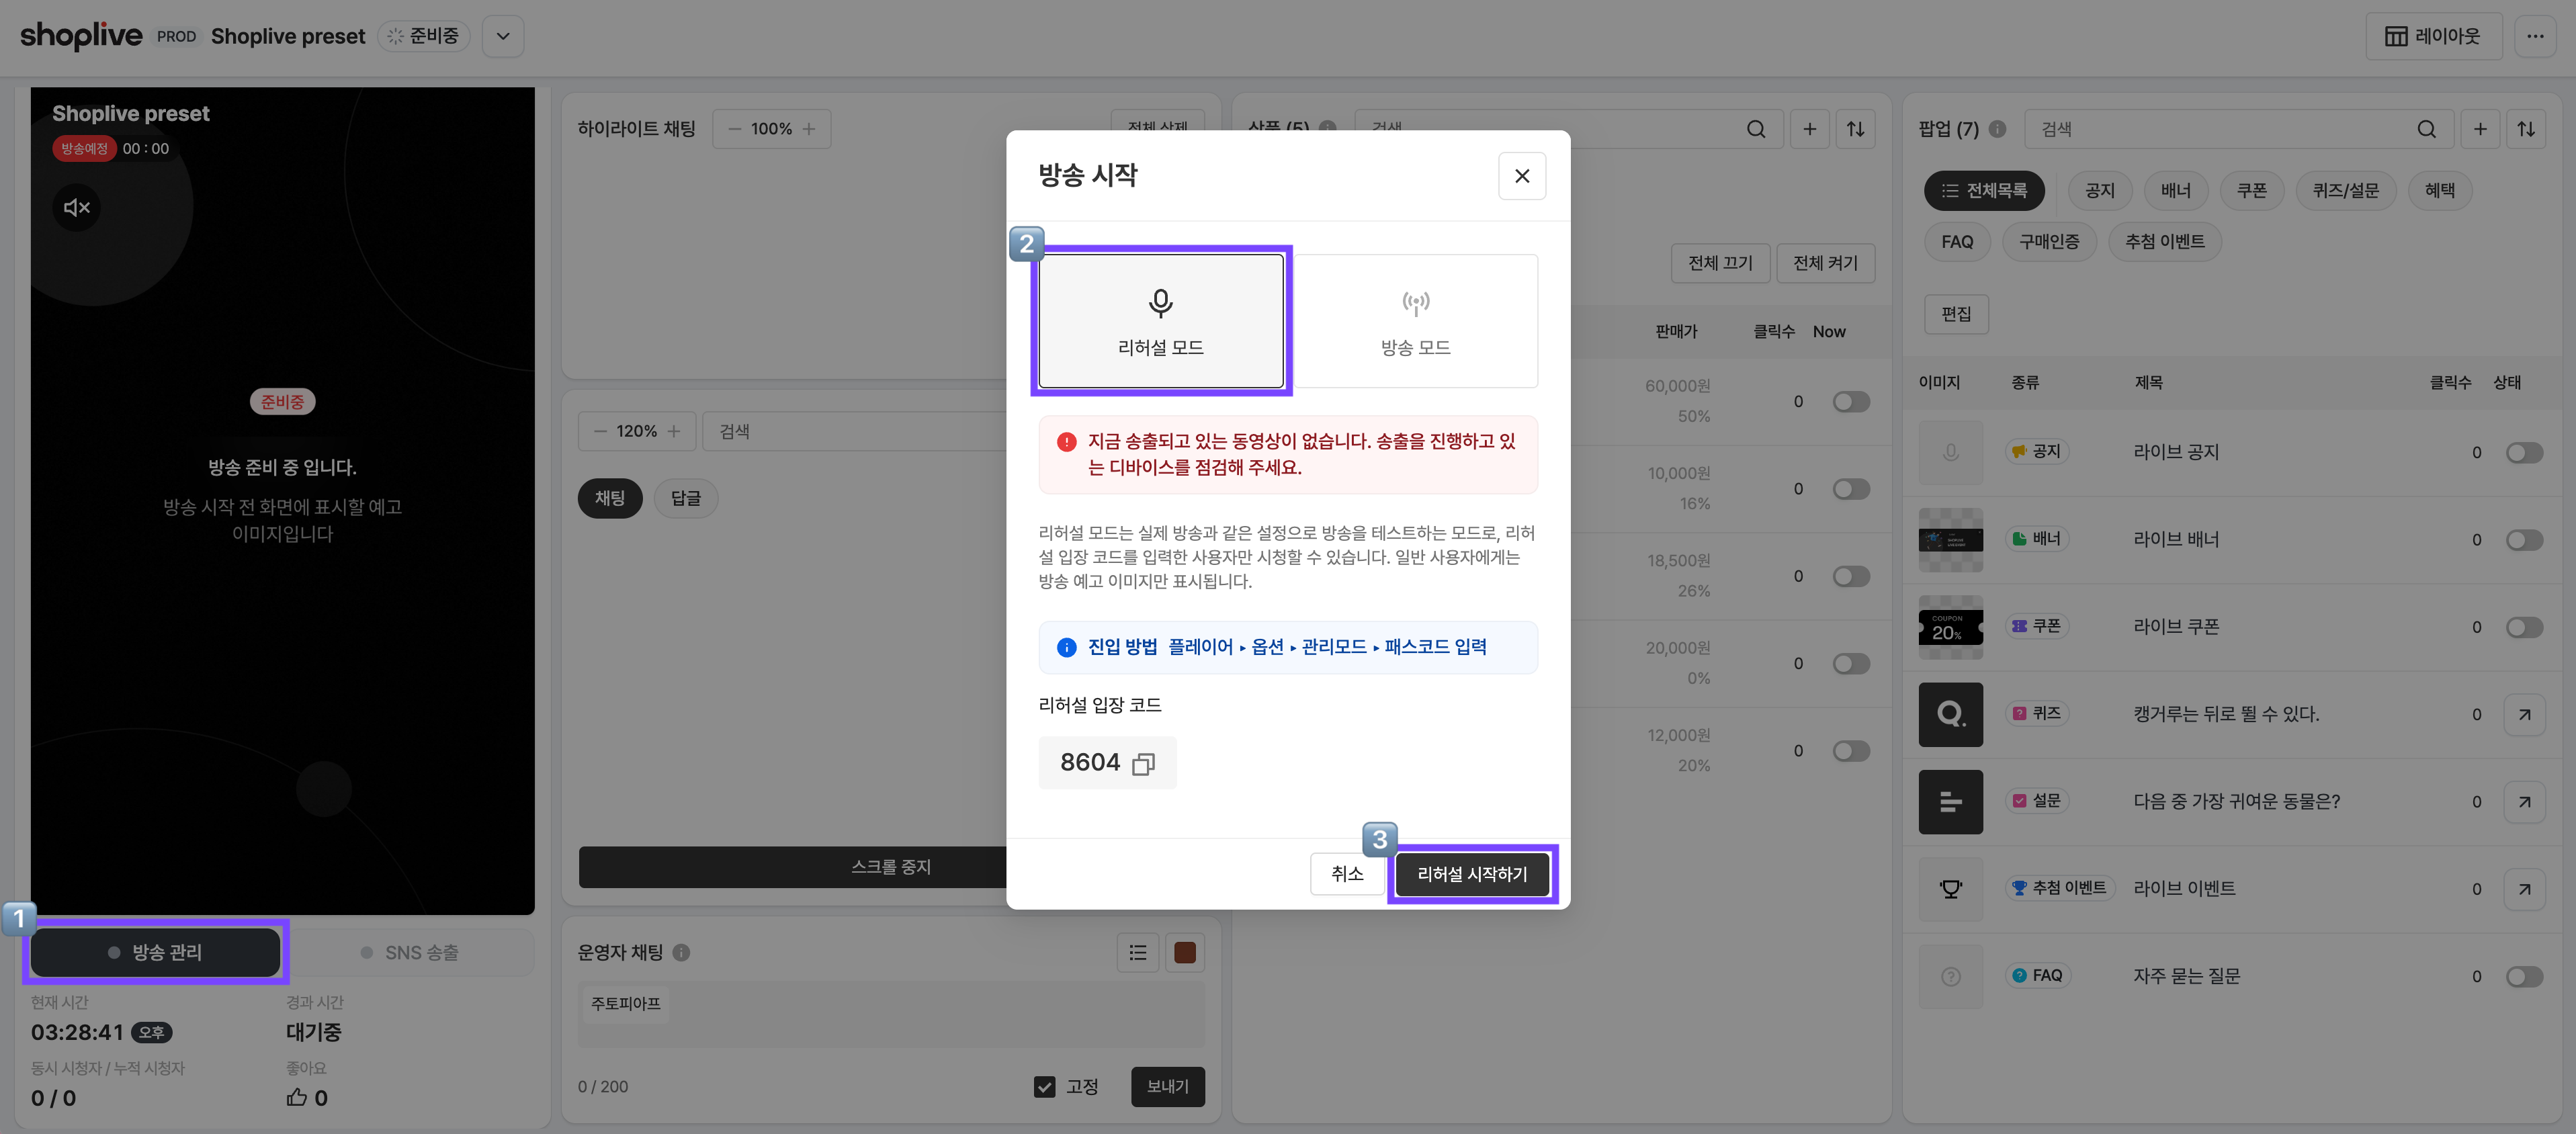
Task: Copy the rehearsal entry code 8604
Action: tap(1143, 764)
